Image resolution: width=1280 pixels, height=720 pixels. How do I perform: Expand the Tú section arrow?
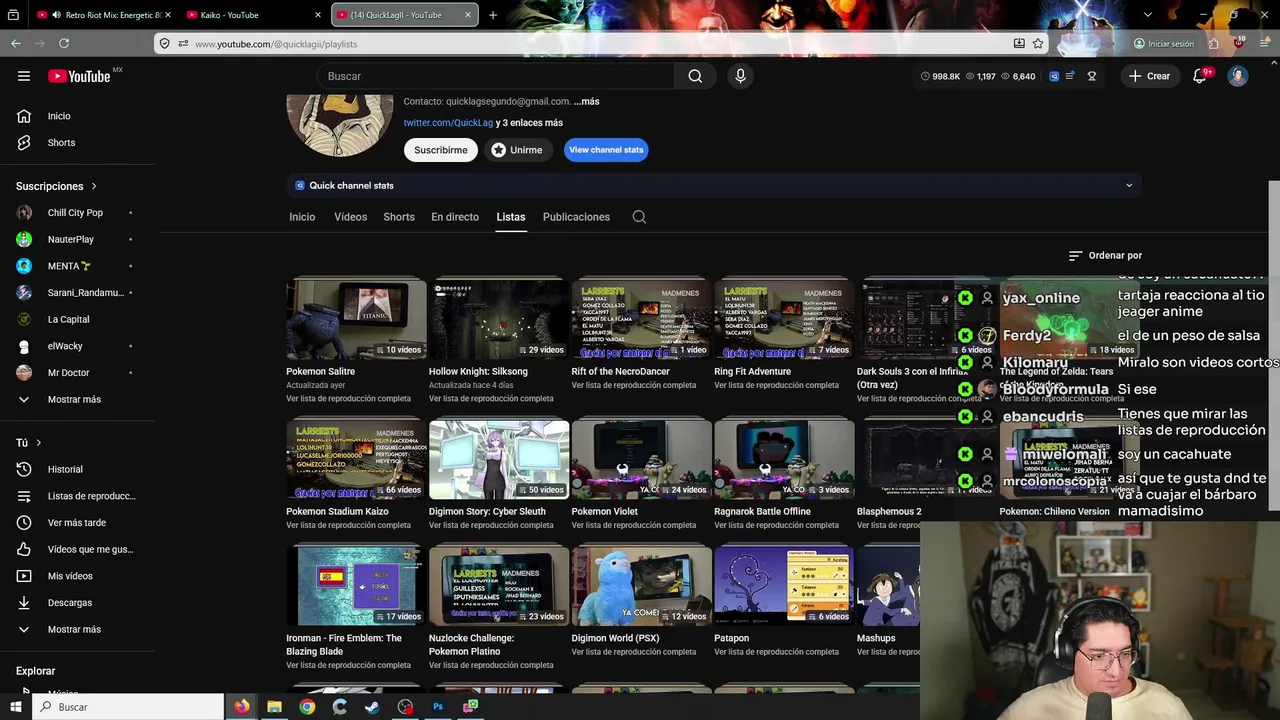click(x=39, y=442)
